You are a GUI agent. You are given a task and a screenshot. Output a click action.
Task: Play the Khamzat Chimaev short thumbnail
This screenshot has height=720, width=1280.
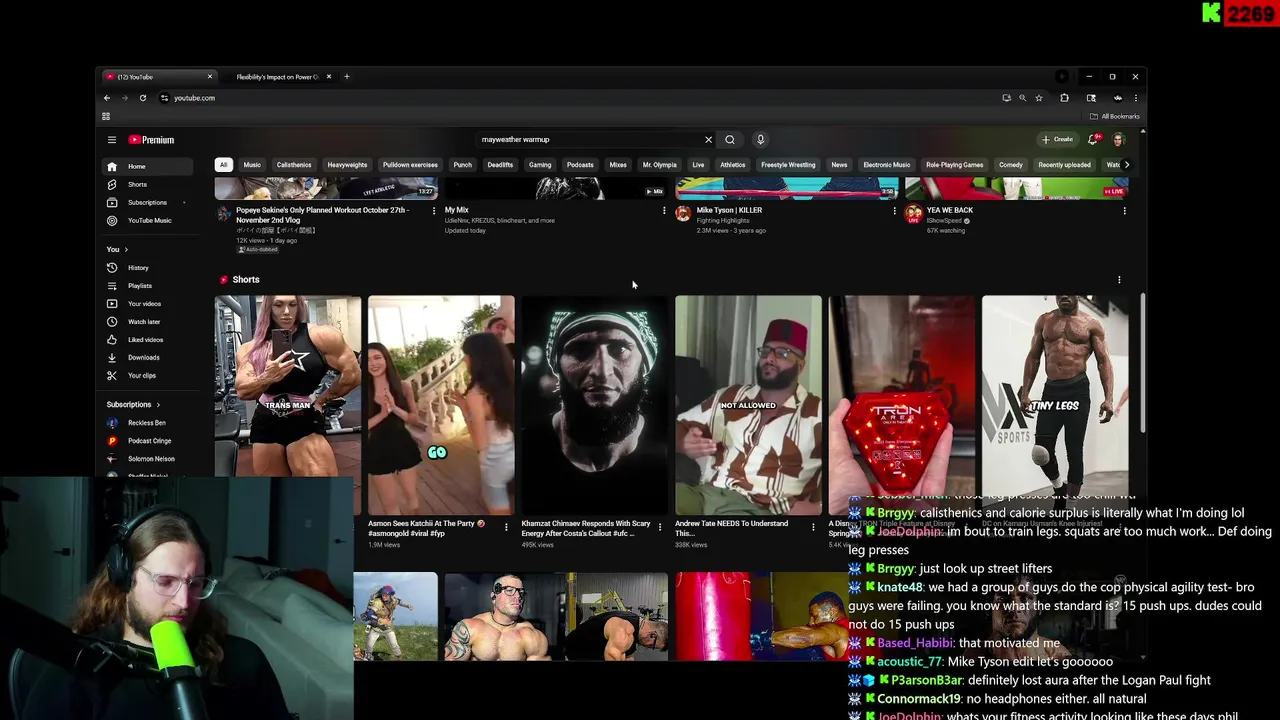pos(595,405)
